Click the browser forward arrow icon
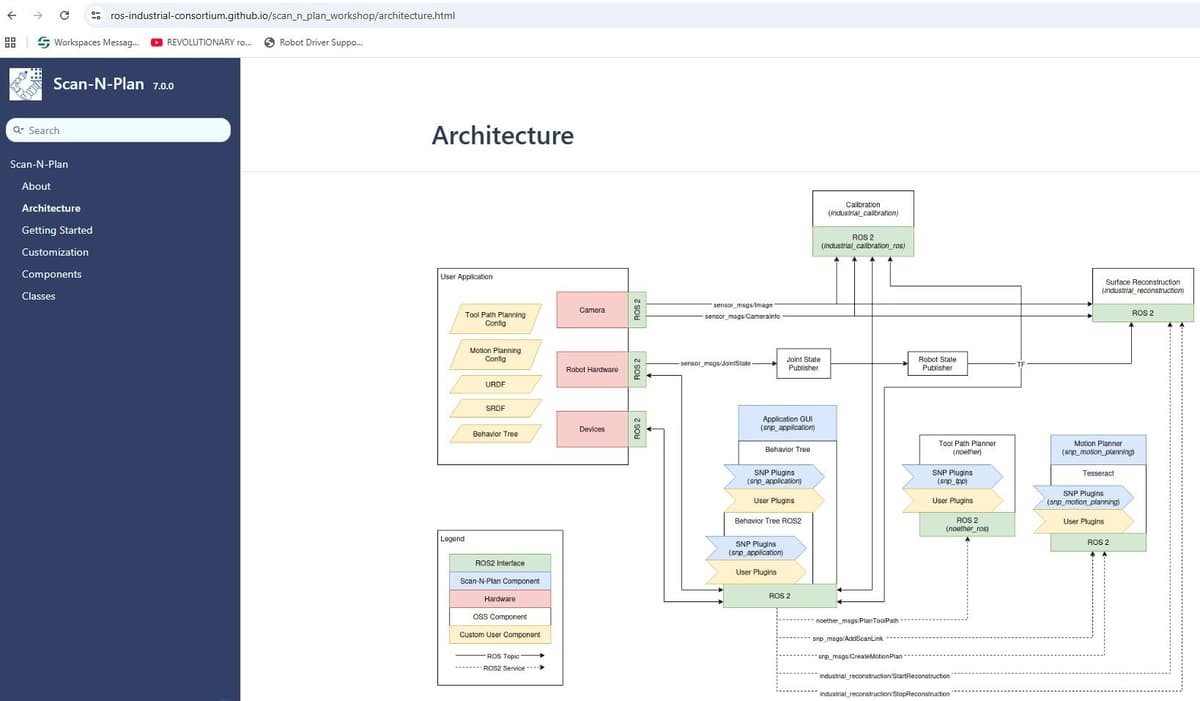Viewport: 1200px width, 701px height. tap(37, 15)
